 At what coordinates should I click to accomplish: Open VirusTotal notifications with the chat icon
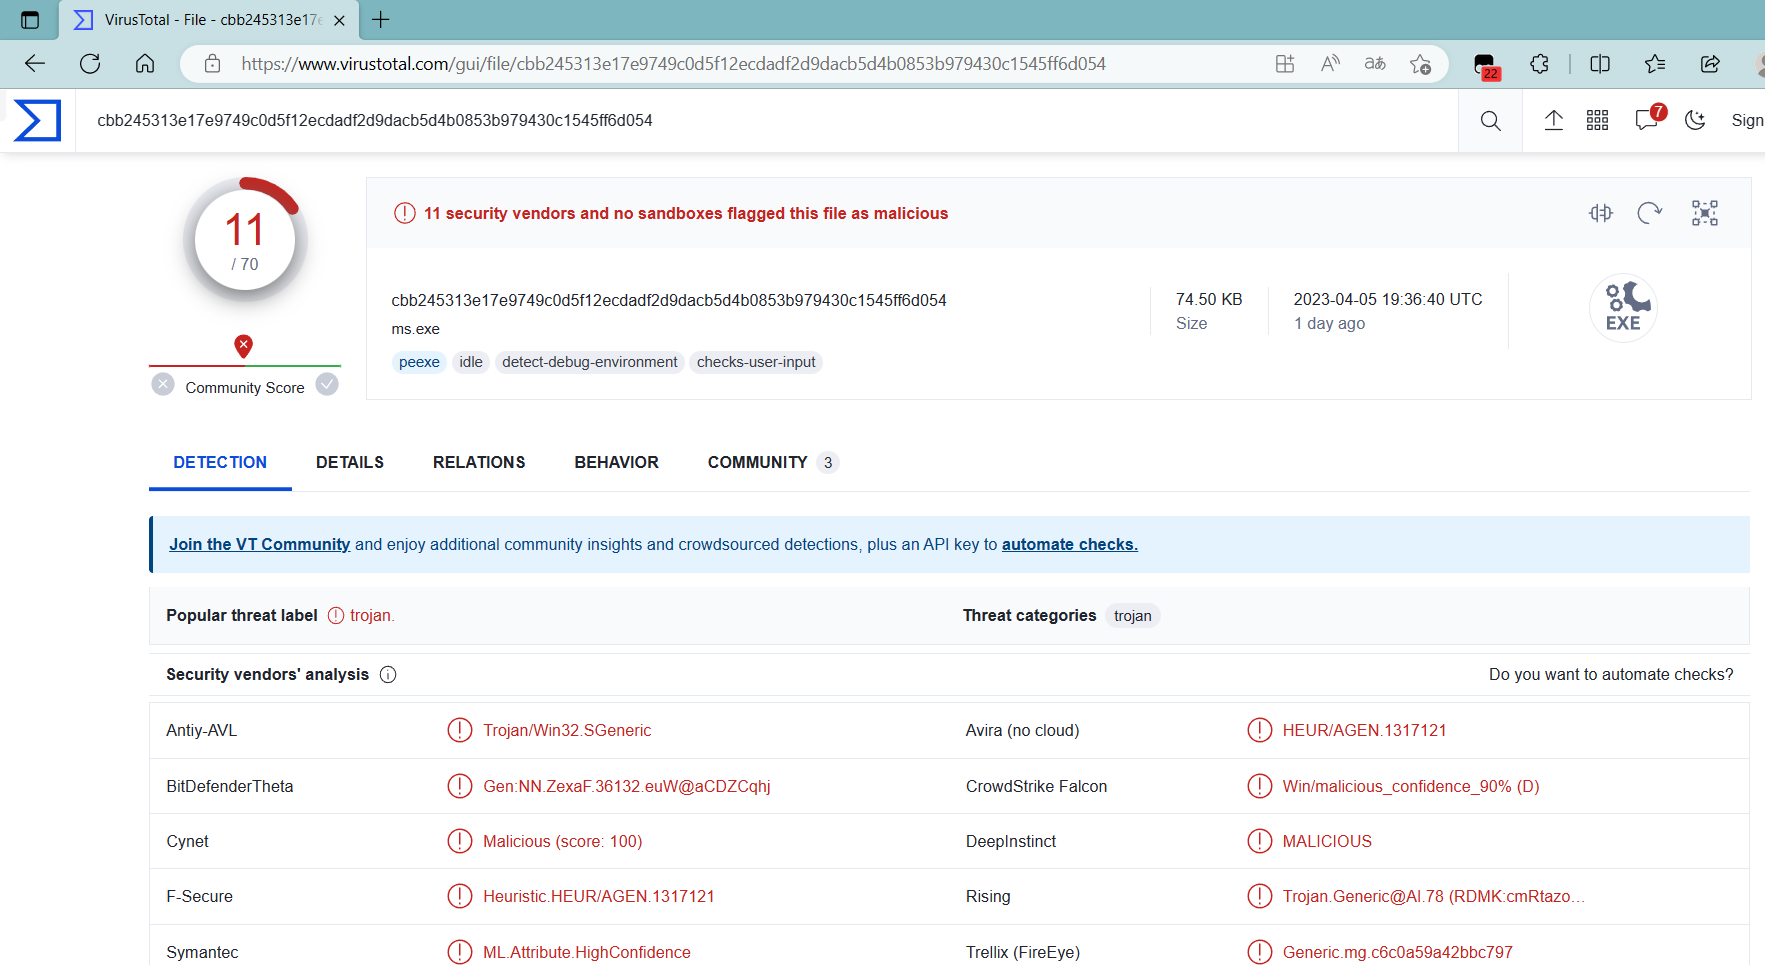[1645, 120]
